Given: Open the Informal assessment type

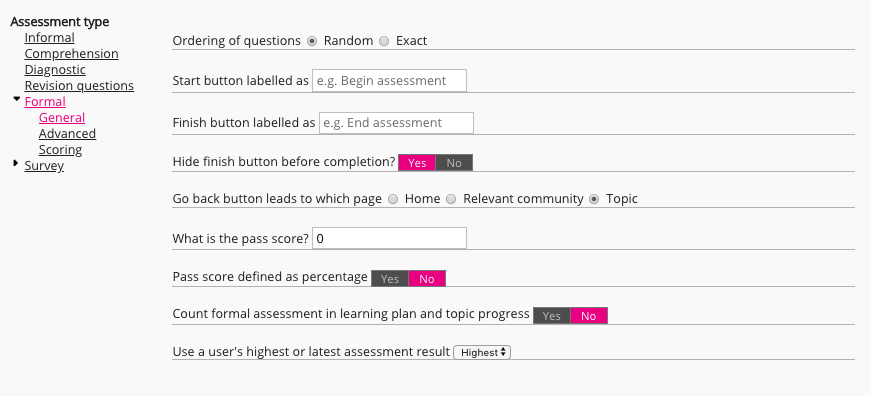Looking at the screenshot, I should (49, 38).
